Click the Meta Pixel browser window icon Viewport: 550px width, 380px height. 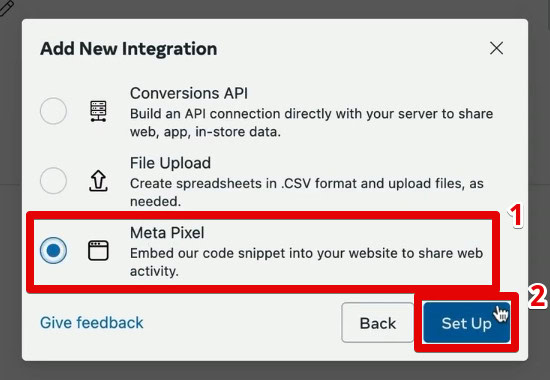pos(98,251)
